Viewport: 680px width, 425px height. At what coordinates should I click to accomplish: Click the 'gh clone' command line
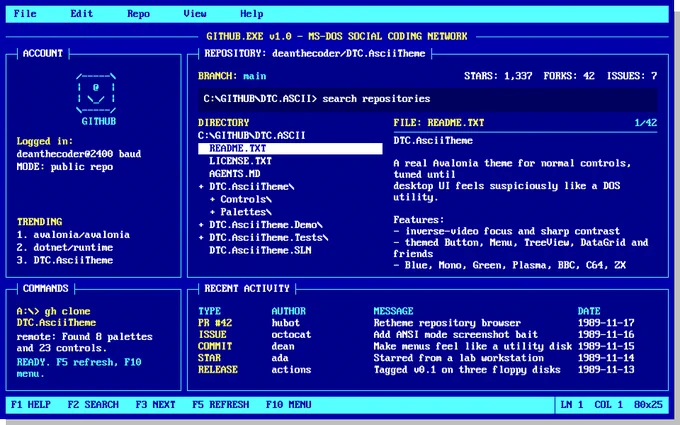[56, 317]
